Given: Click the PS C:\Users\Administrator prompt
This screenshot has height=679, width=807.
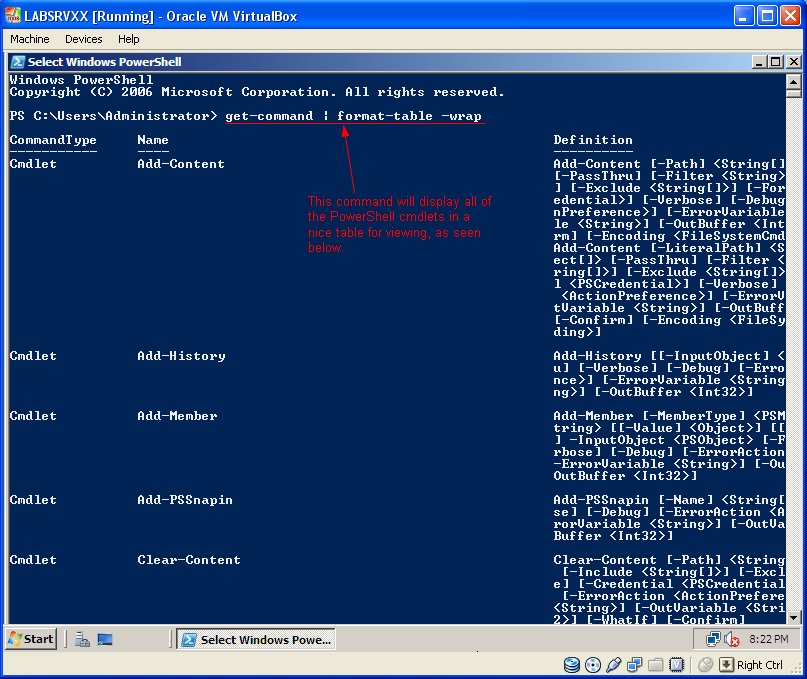Looking at the screenshot, I should [x=113, y=116].
